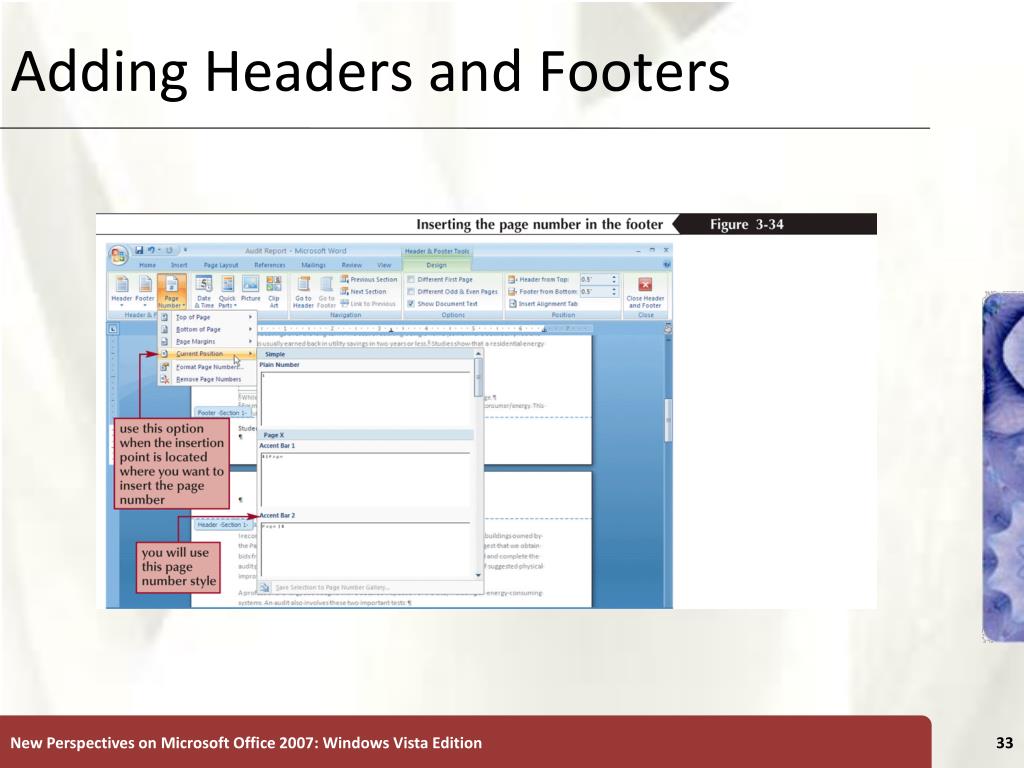
Task: Click the Word Help icon
Action: click(667, 264)
